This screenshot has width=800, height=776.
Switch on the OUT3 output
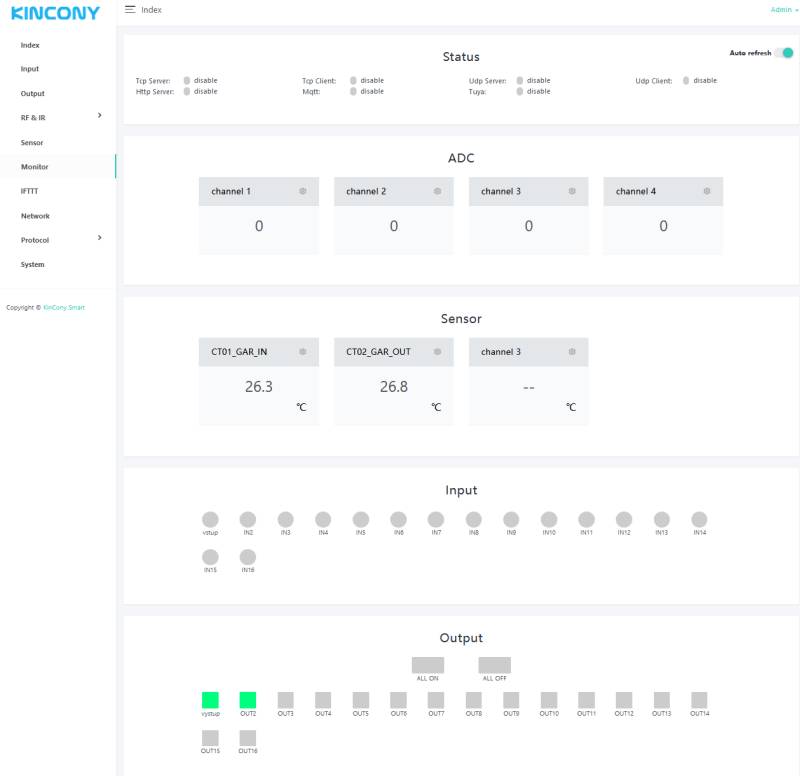286,700
